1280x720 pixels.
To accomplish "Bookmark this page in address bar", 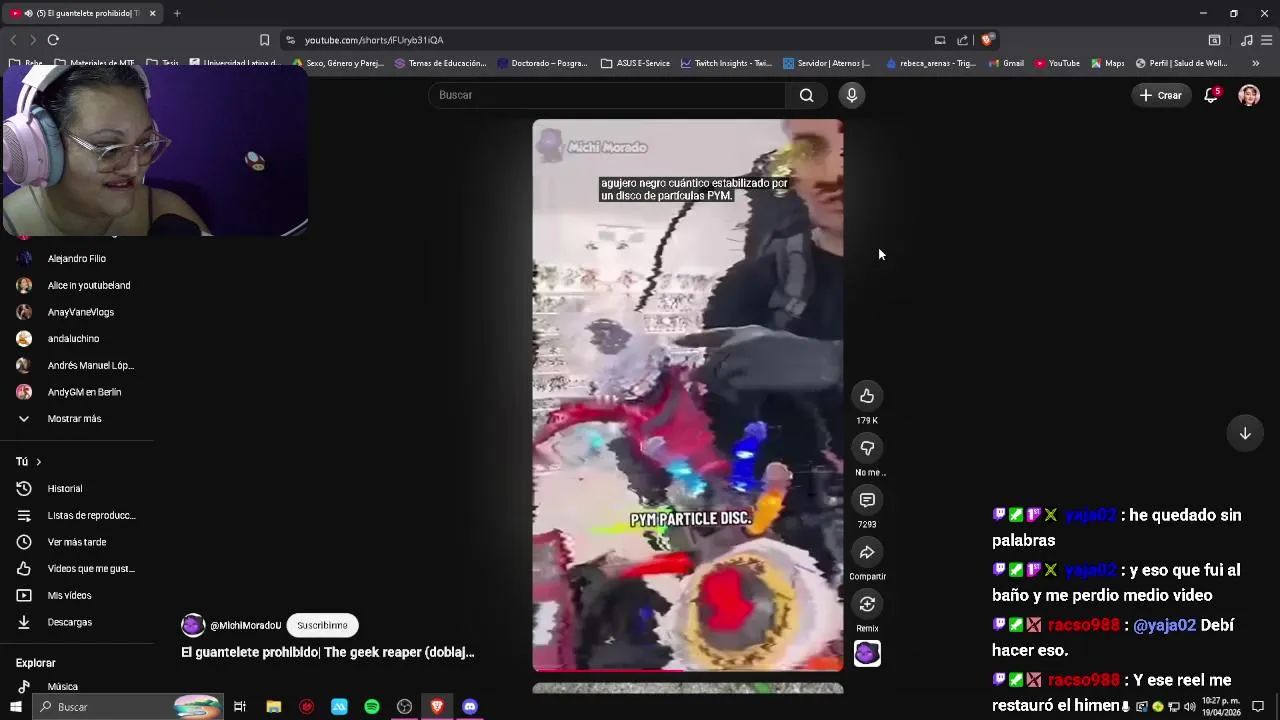I will [264, 40].
